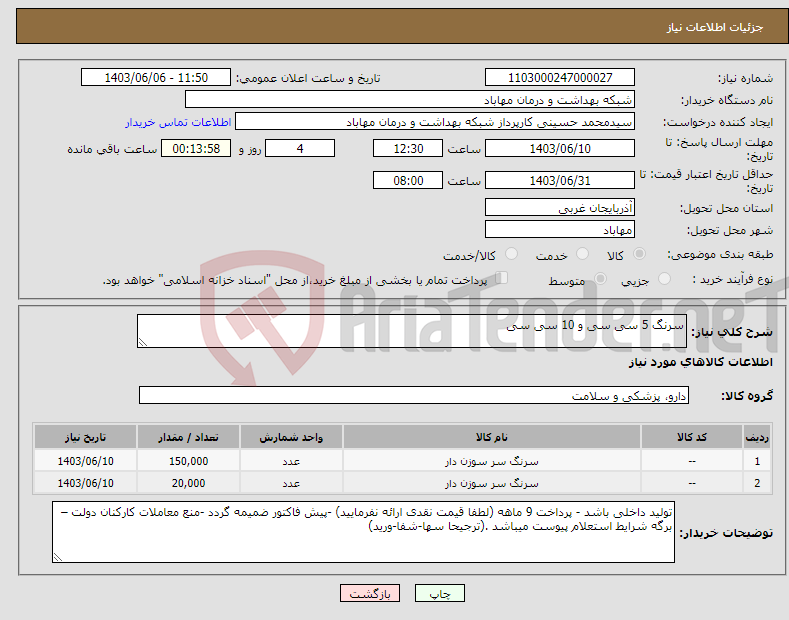
Task: Select the کالا/خدمت radio button
Action: click(511, 254)
